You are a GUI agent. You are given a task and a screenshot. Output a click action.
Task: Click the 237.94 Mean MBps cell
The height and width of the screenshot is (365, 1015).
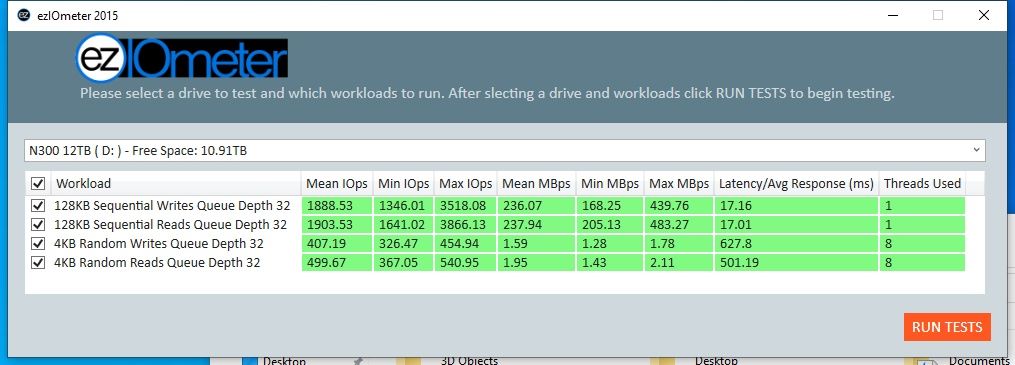click(x=536, y=225)
